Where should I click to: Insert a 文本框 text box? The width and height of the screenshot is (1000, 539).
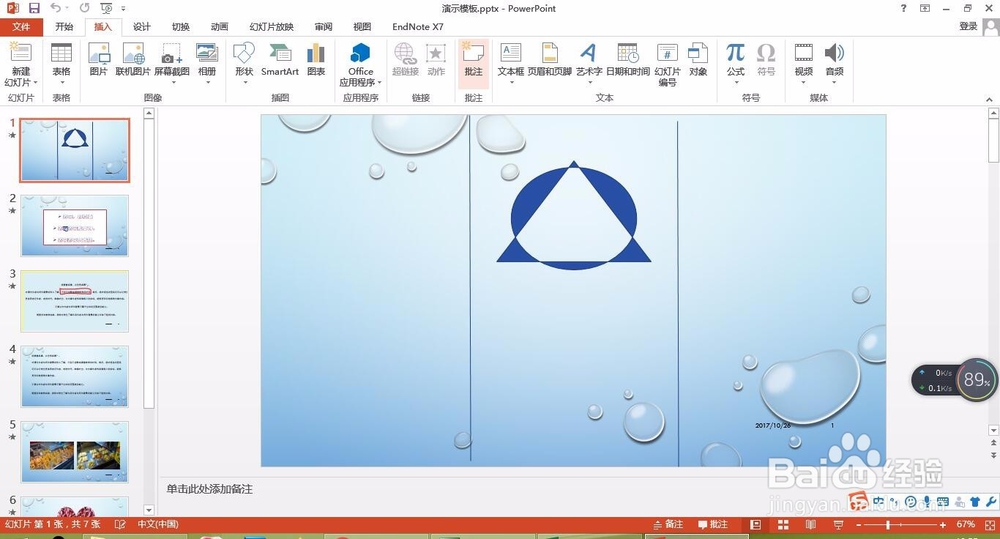click(510, 53)
